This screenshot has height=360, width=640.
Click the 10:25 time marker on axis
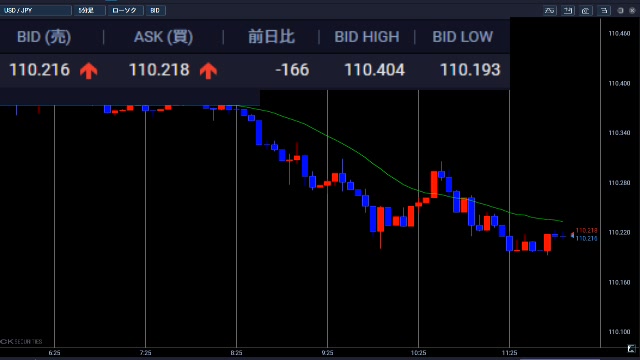[x=418, y=353]
